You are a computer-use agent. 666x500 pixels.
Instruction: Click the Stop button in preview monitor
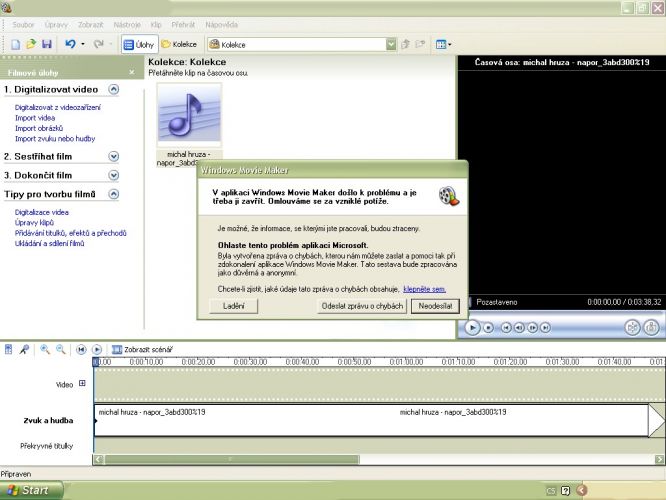(488, 328)
